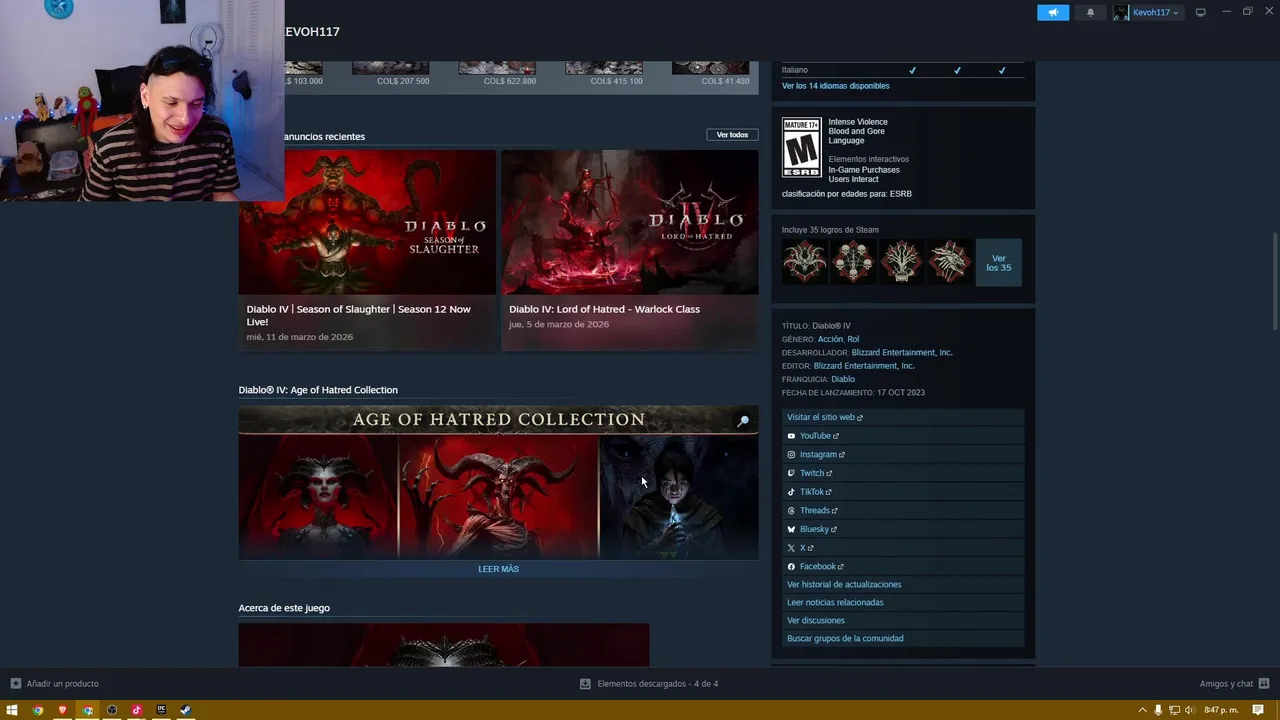
Task: Open 'Ver historial de actualizaciones'
Action: click(x=844, y=584)
